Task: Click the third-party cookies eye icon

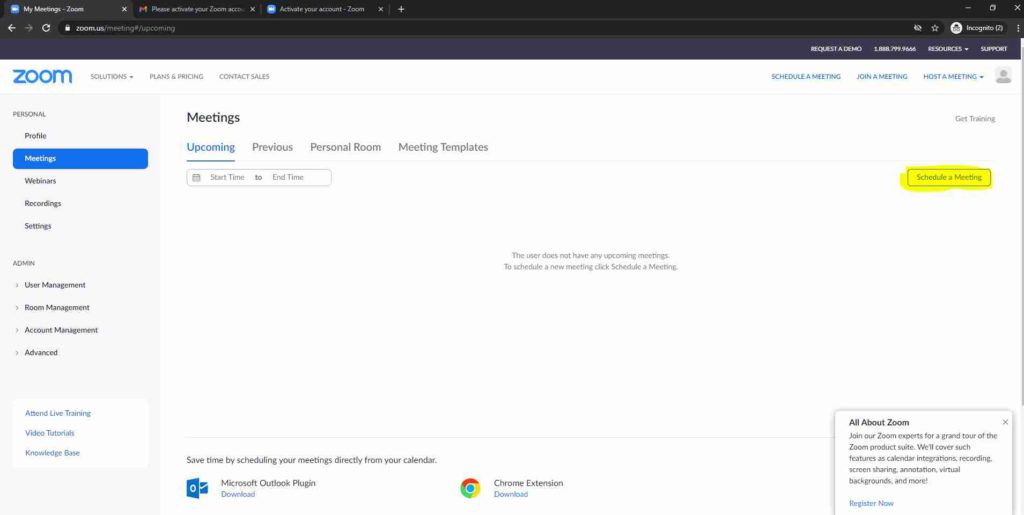Action: [918, 28]
